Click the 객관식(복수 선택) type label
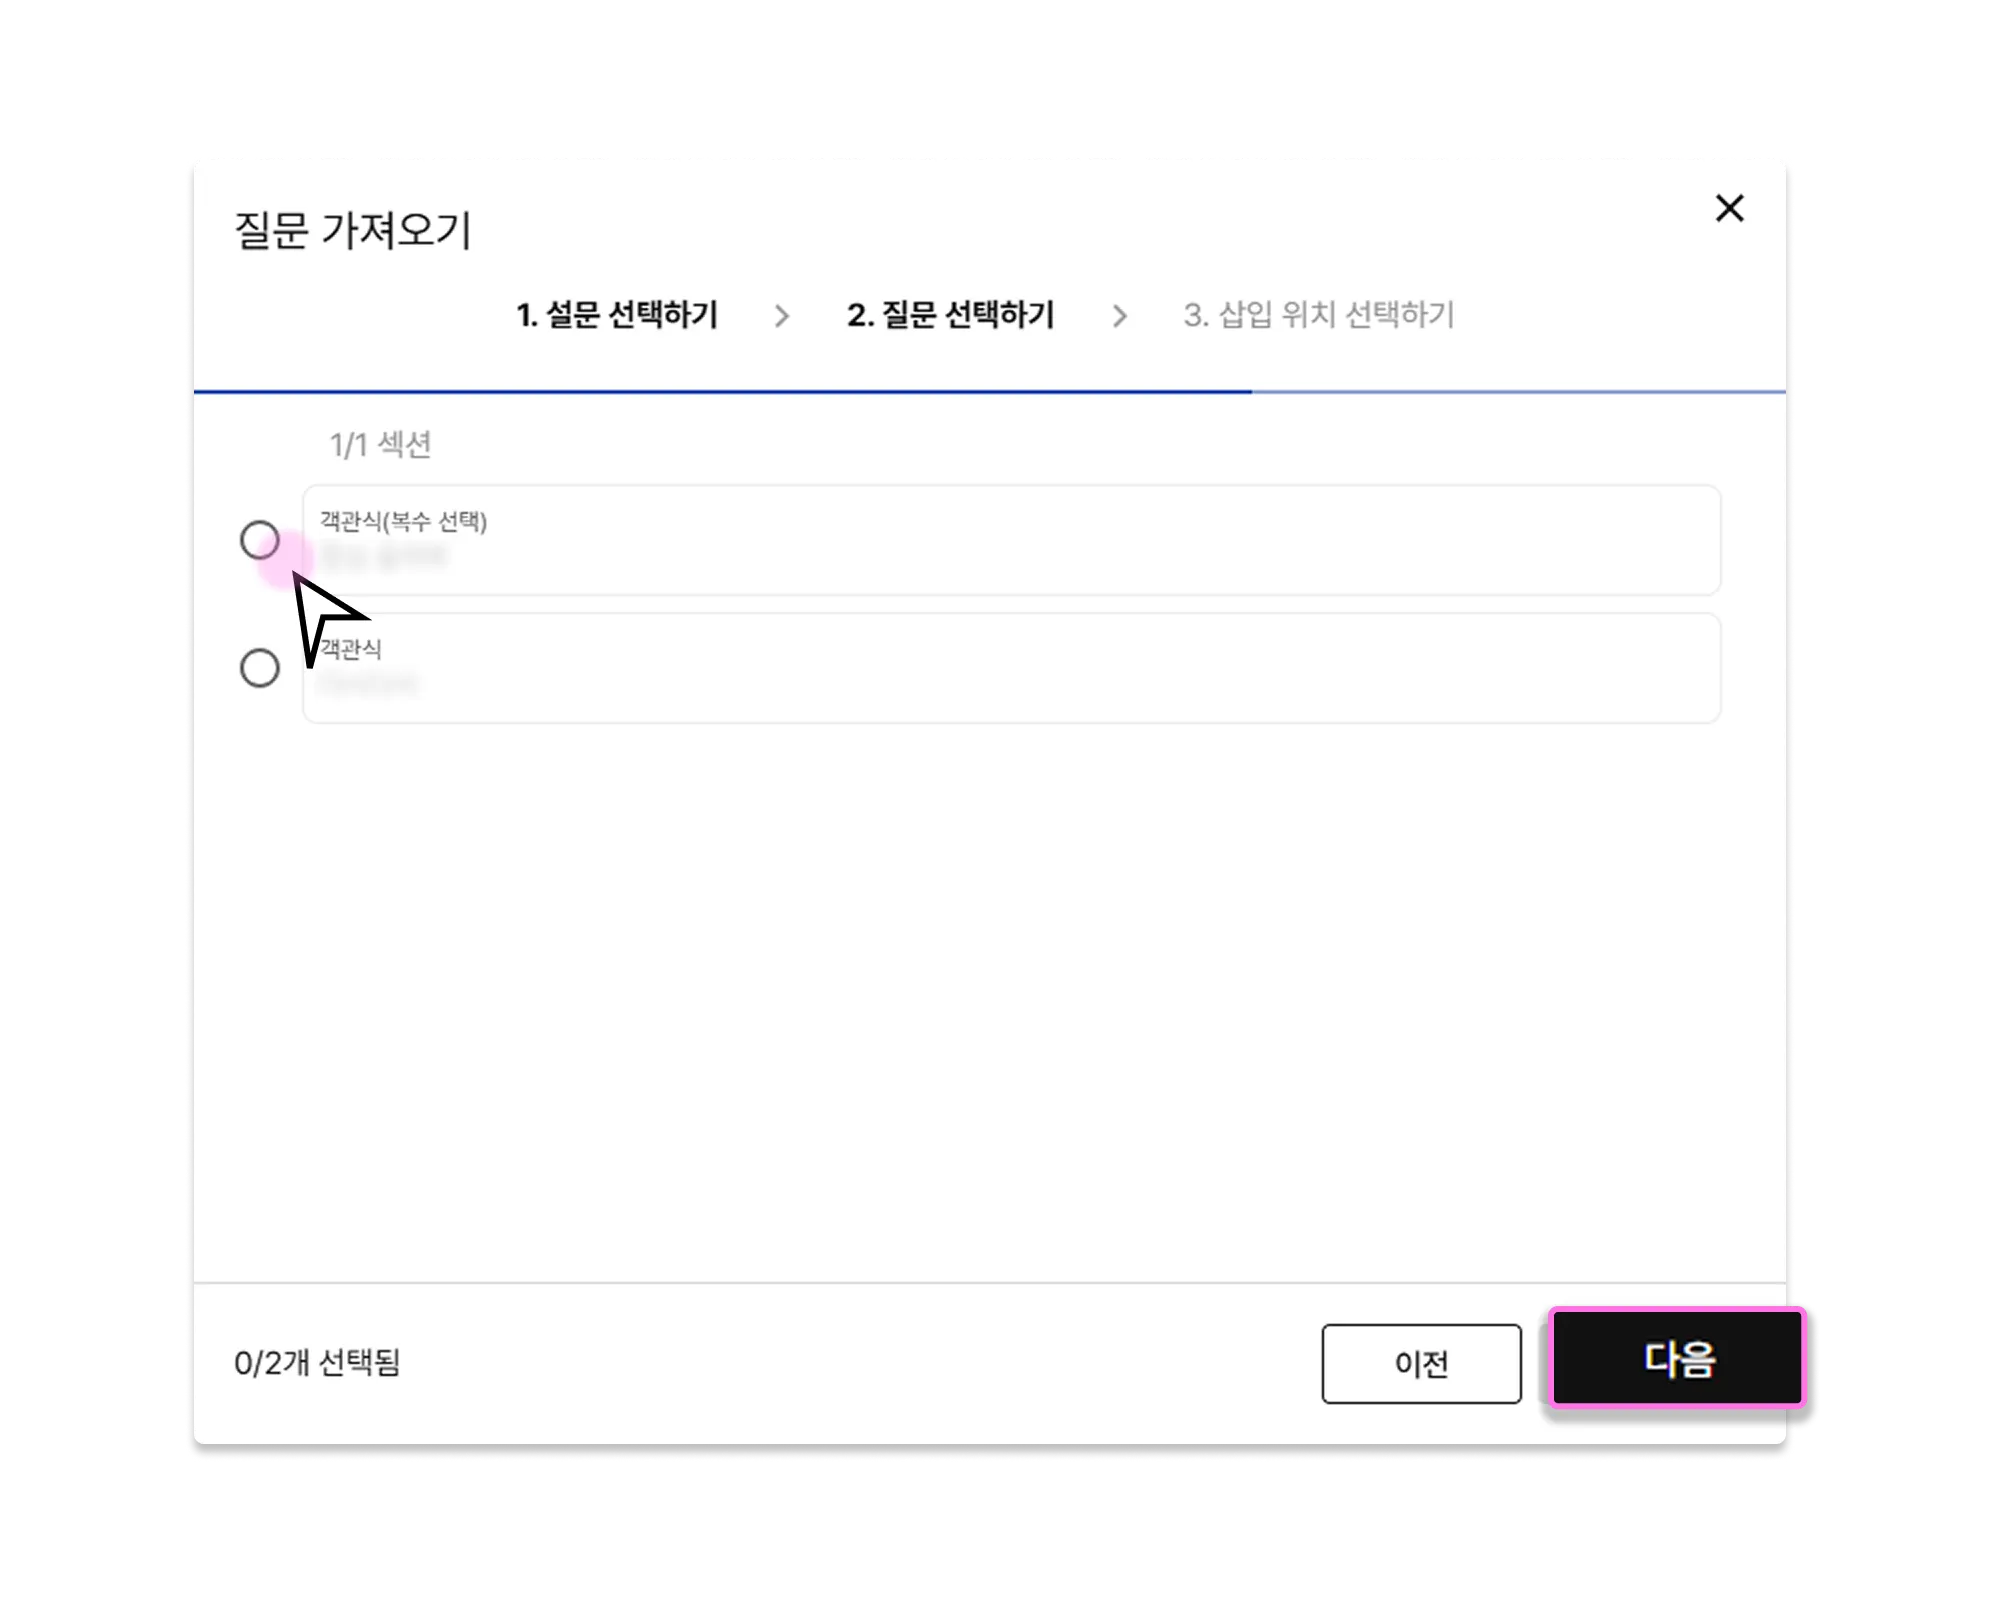 (403, 521)
